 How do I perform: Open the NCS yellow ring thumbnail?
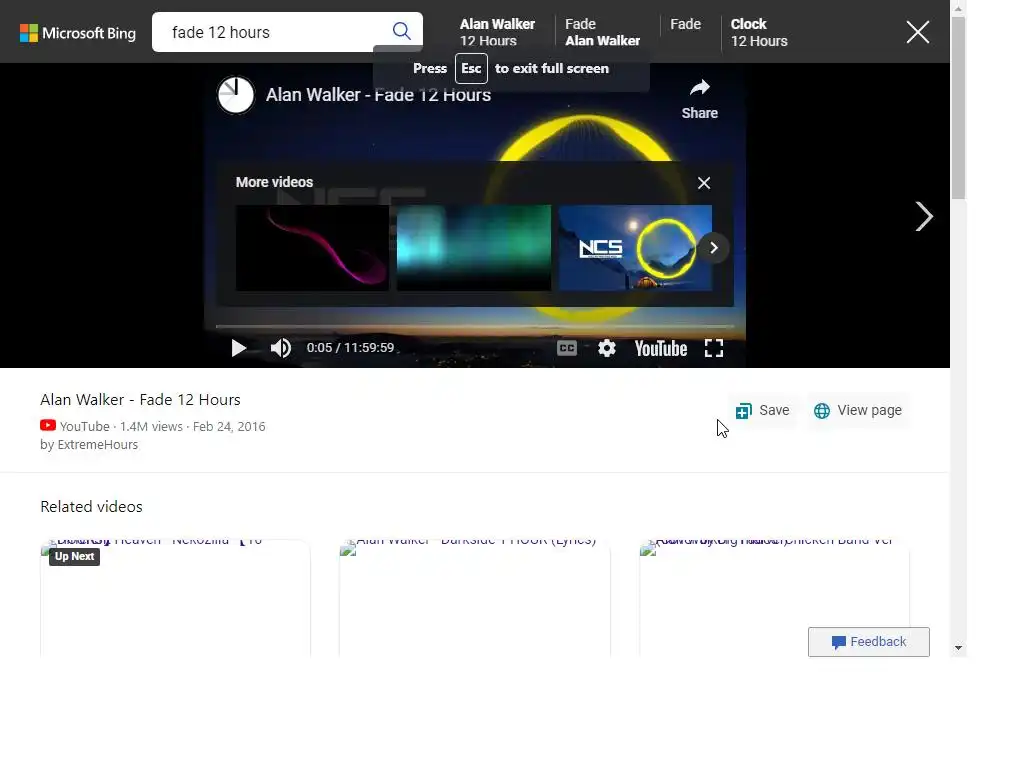pos(635,248)
